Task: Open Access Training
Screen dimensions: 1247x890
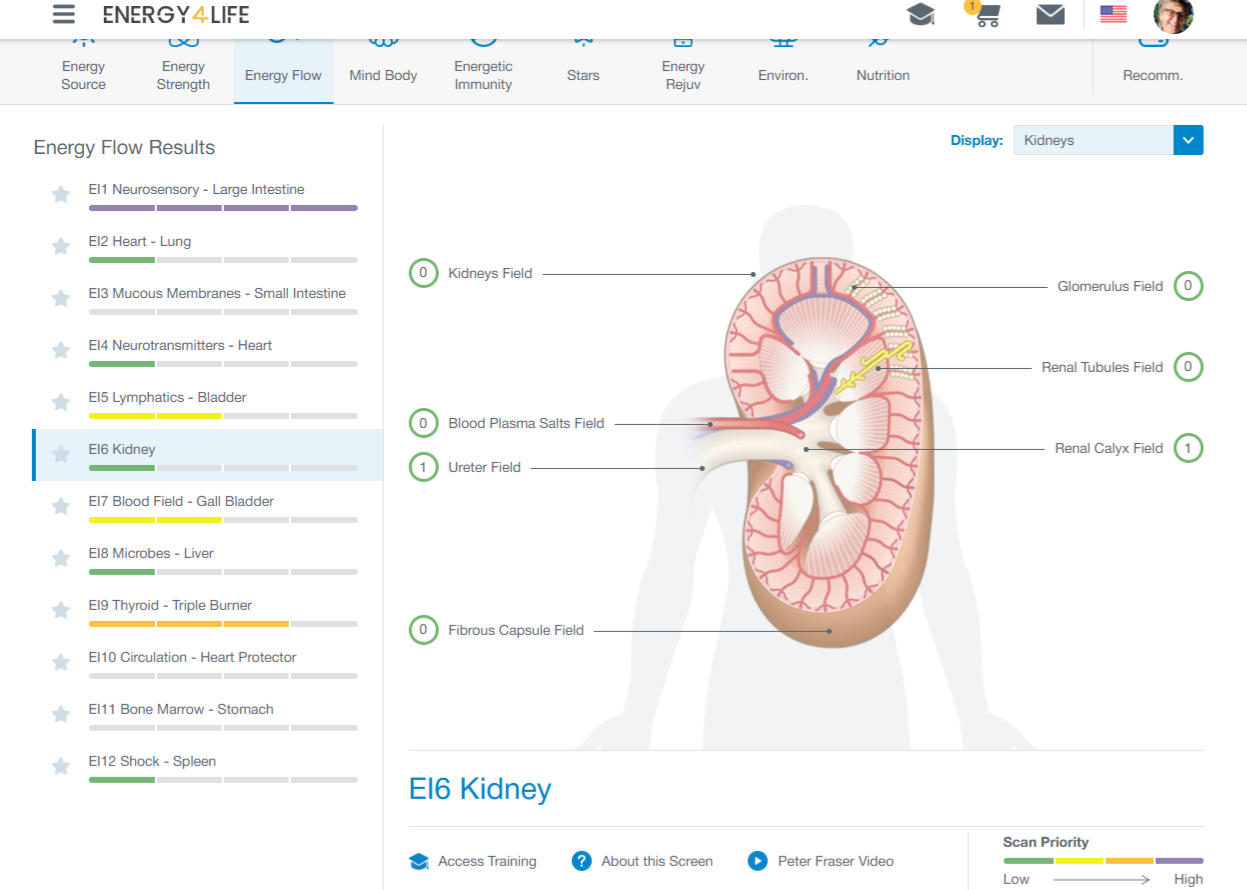Action: coord(473,861)
